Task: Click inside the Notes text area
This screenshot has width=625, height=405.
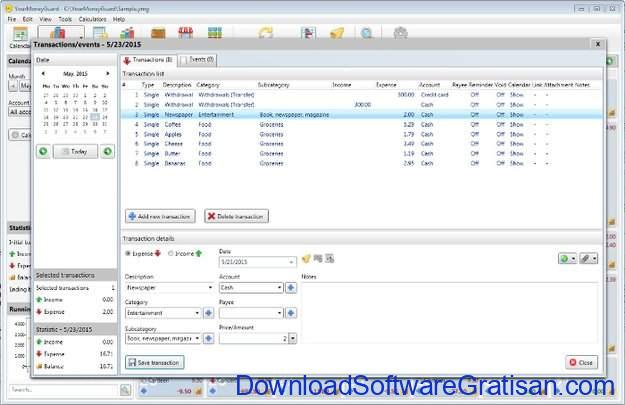Action: (x=449, y=313)
